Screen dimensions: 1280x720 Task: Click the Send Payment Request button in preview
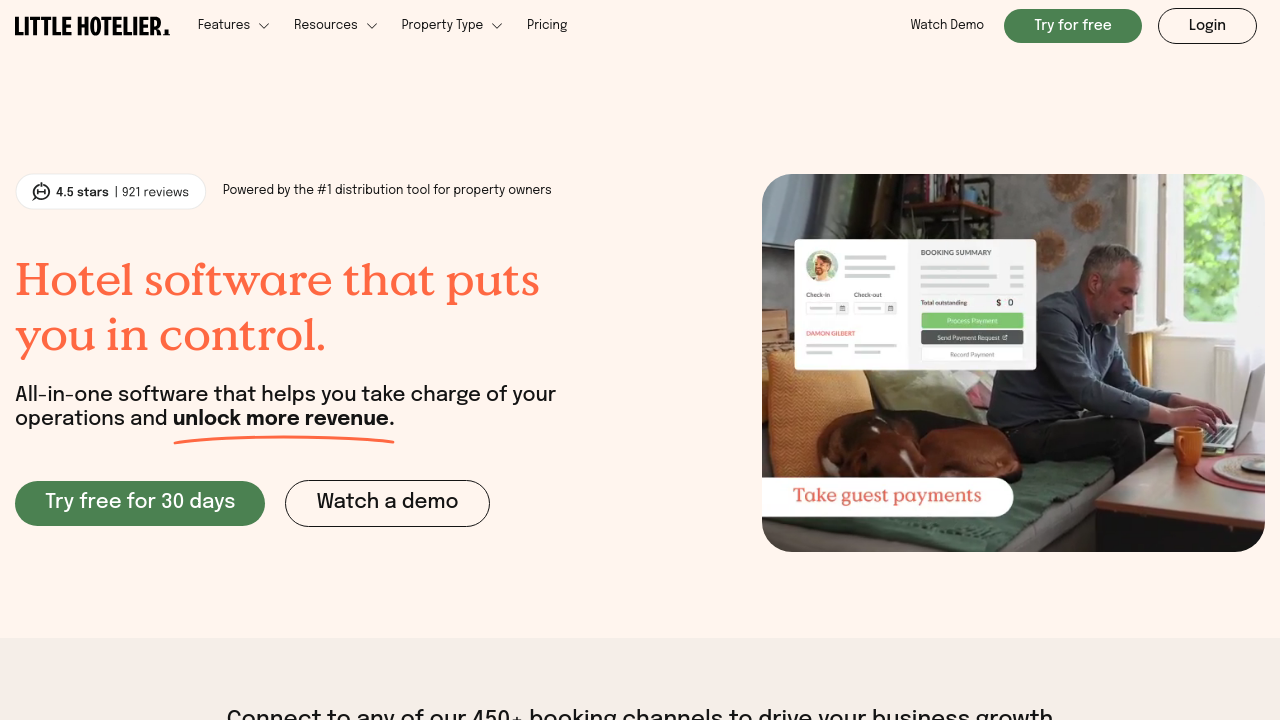pos(972,338)
